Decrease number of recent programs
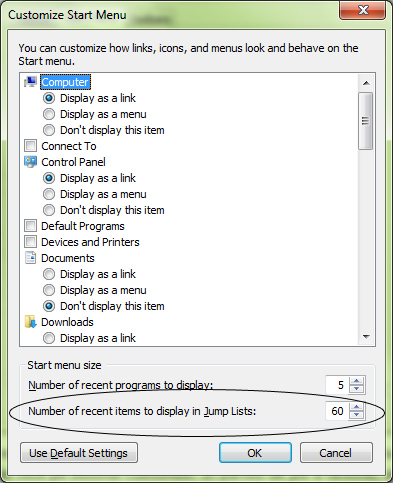393x483 pixels. click(357, 389)
